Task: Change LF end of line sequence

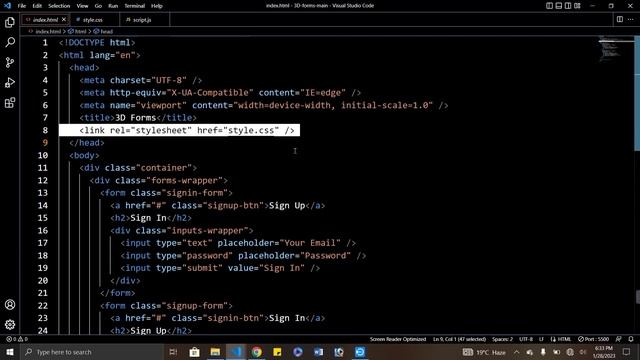Action: (x=541, y=339)
